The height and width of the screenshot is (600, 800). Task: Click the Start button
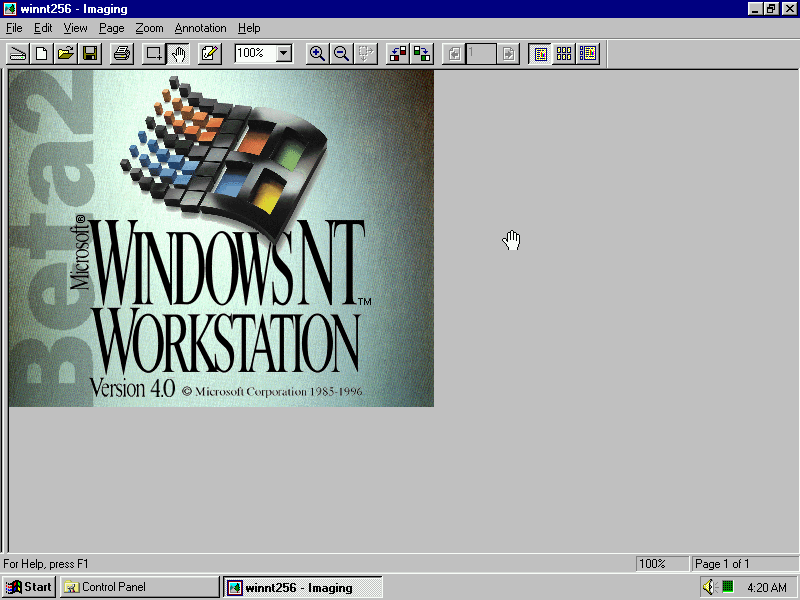(29, 587)
